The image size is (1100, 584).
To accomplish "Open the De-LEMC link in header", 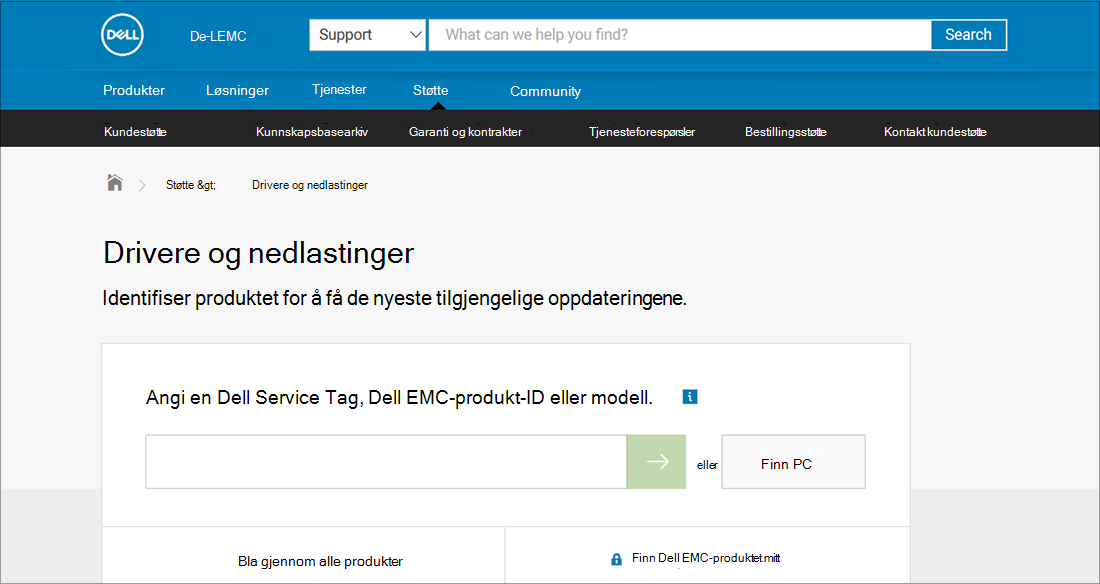I will coord(218,36).
